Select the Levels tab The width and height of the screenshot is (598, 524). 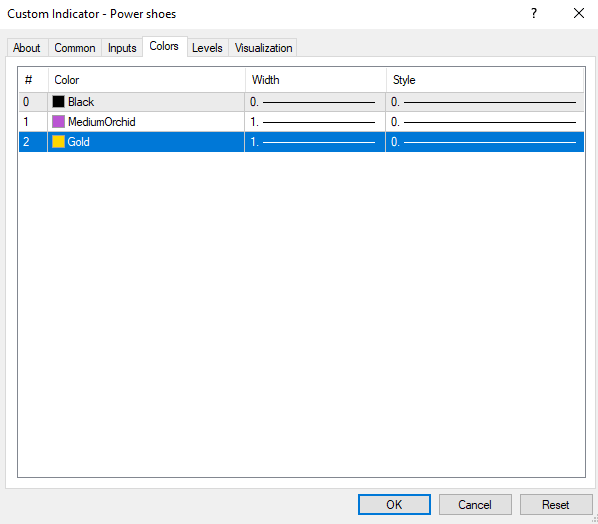click(207, 48)
